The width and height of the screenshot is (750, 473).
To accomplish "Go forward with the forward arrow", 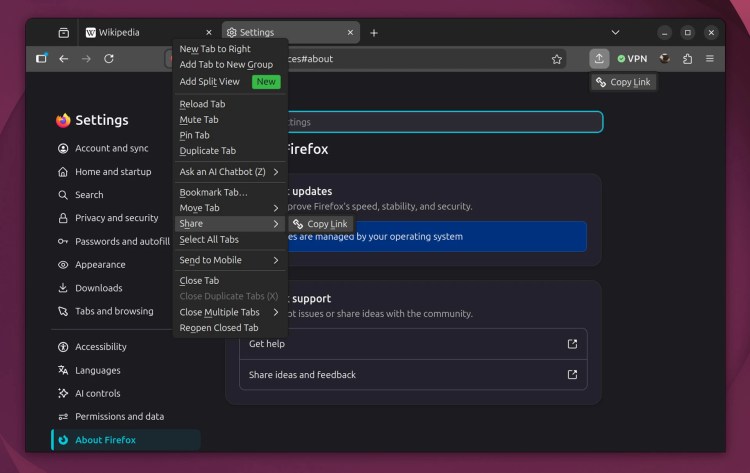I will (86, 58).
